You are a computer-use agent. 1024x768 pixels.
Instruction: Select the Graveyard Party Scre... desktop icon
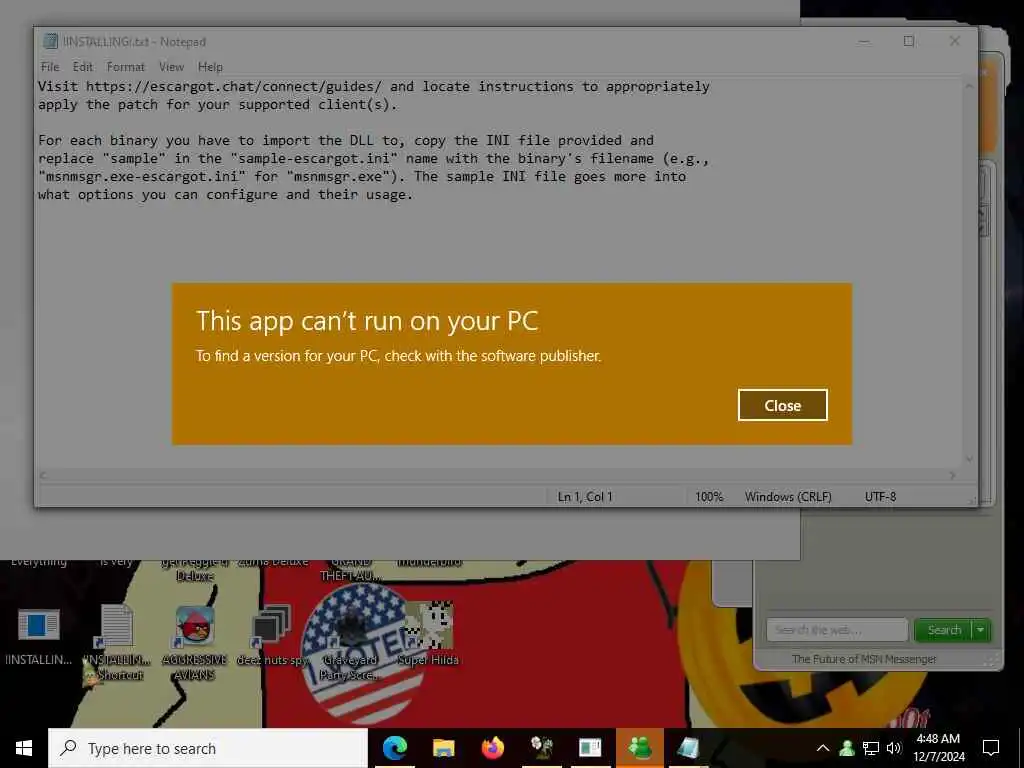coord(350,643)
